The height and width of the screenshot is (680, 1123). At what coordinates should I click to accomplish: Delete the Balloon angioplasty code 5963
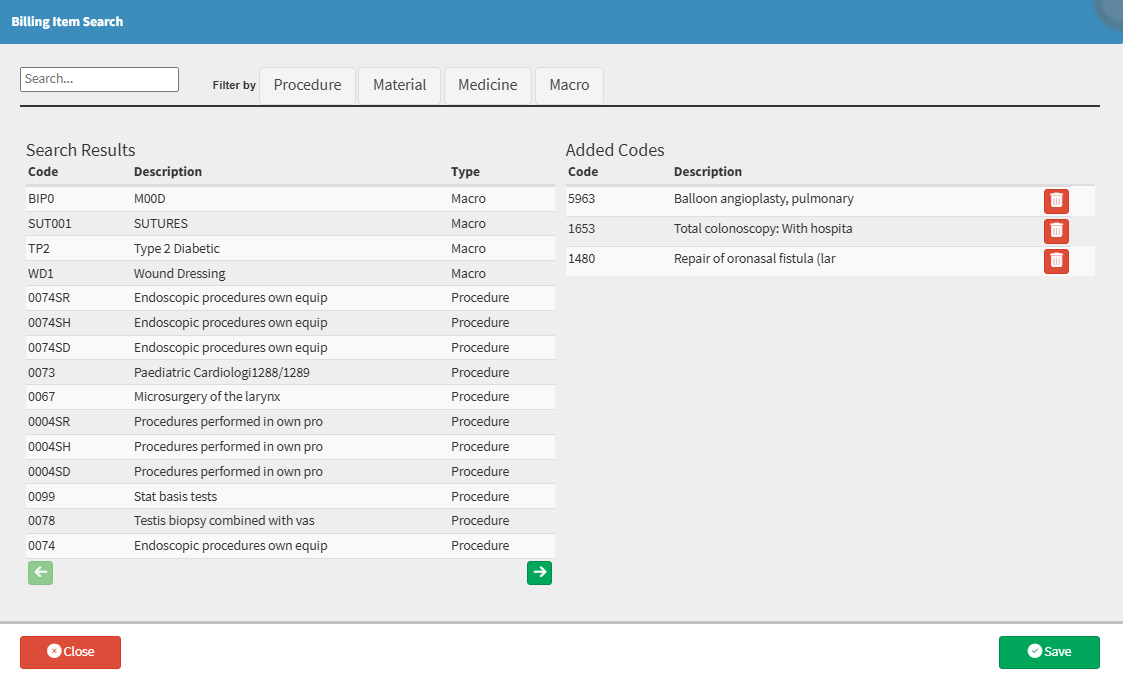coord(1056,201)
